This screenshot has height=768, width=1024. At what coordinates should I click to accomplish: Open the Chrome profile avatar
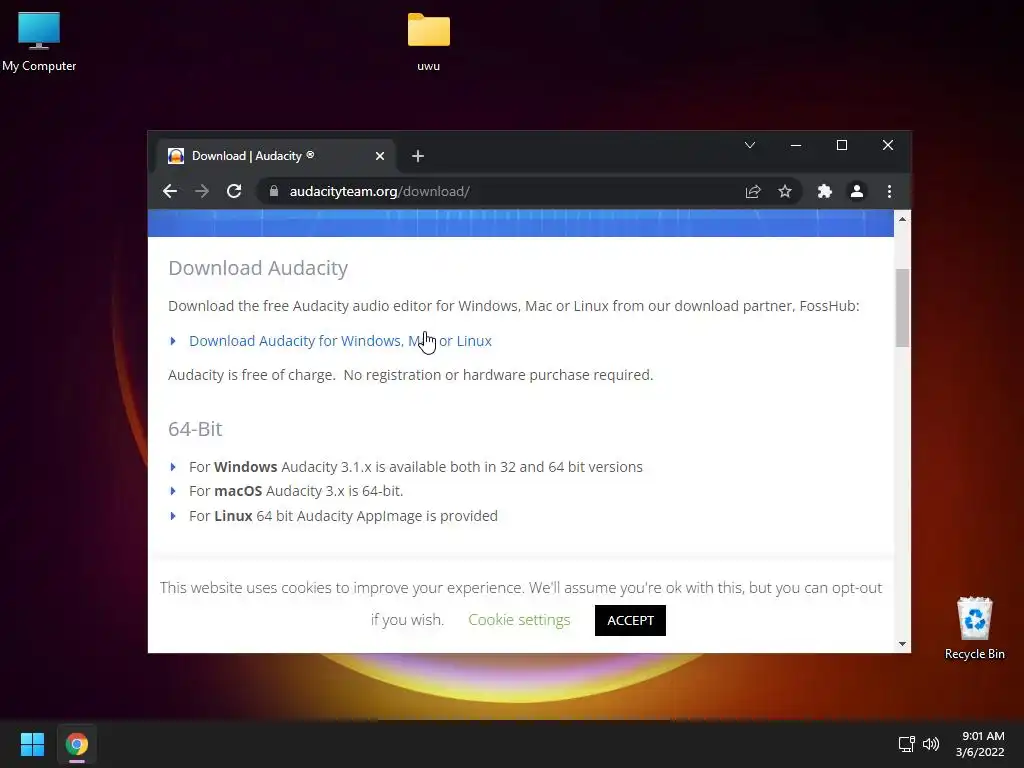(857, 191)
